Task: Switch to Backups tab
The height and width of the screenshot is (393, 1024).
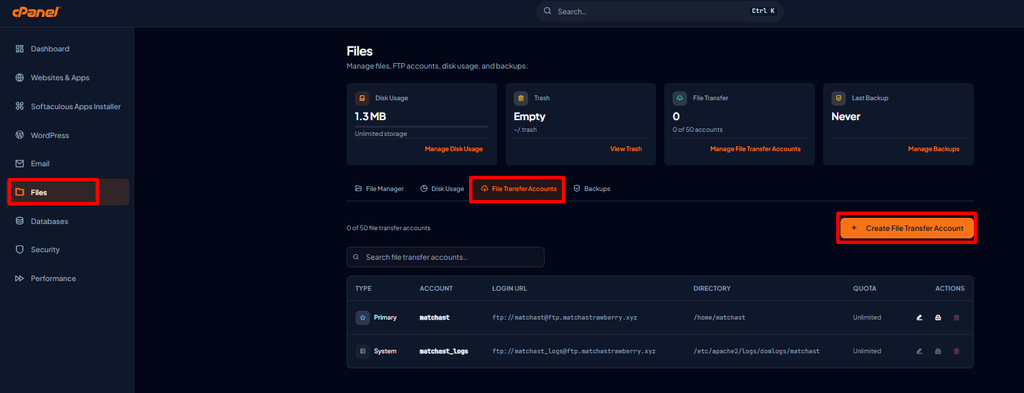Action: (592, 189)
